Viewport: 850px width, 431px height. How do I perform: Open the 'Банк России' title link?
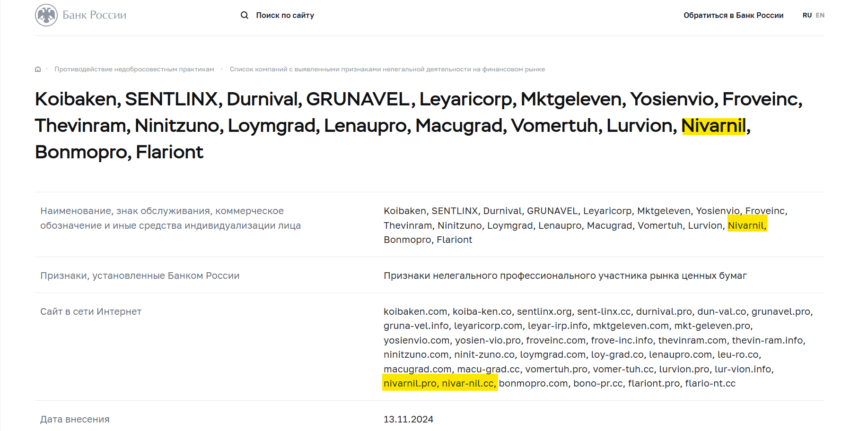point(94,15)
